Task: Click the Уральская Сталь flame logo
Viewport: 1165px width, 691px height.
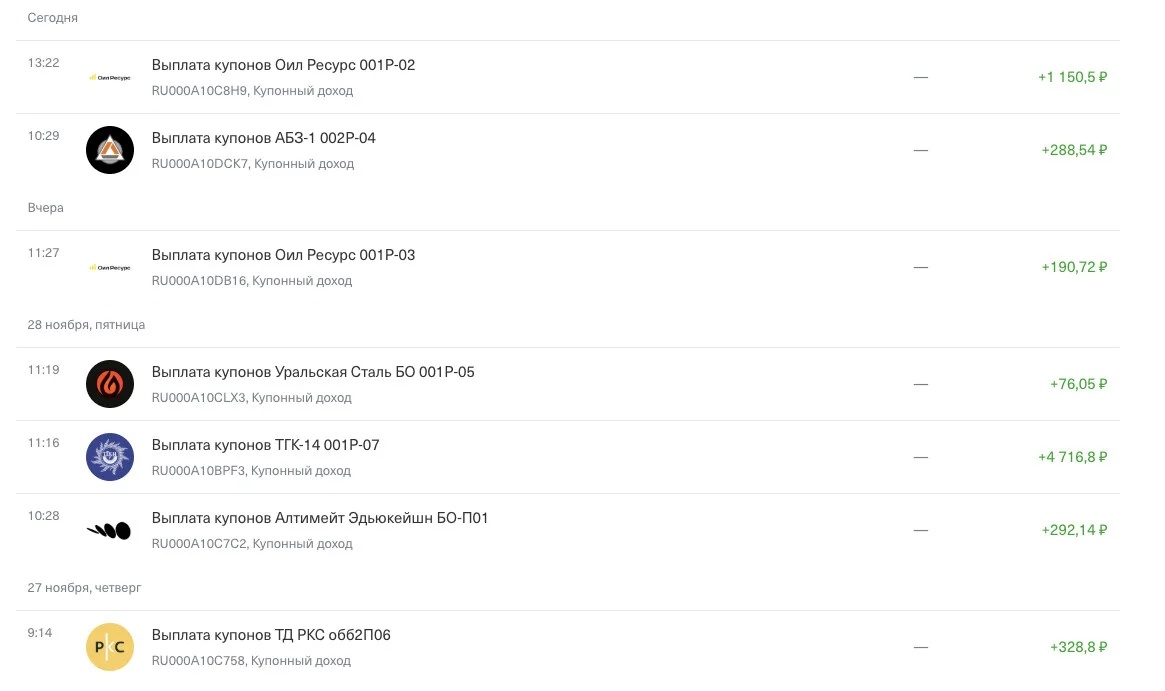Action: [110, 384]
